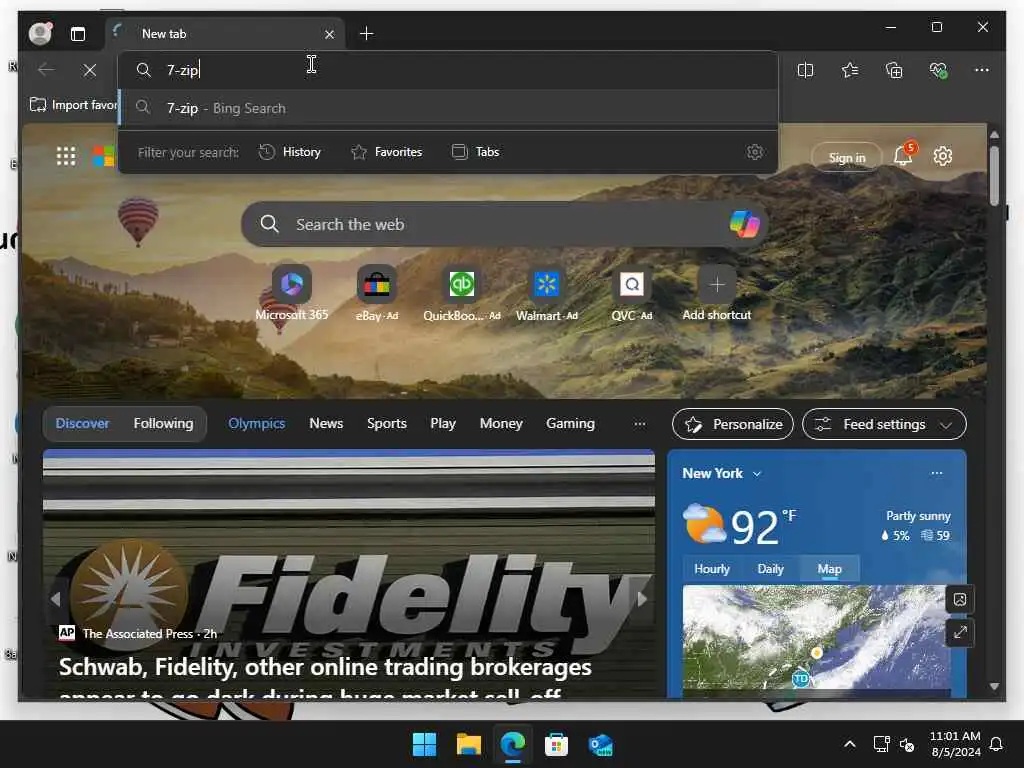The height and width of the screenshot is (768, 1024).
Task: Open address bar search settings gear
Action: coord(755,152)
